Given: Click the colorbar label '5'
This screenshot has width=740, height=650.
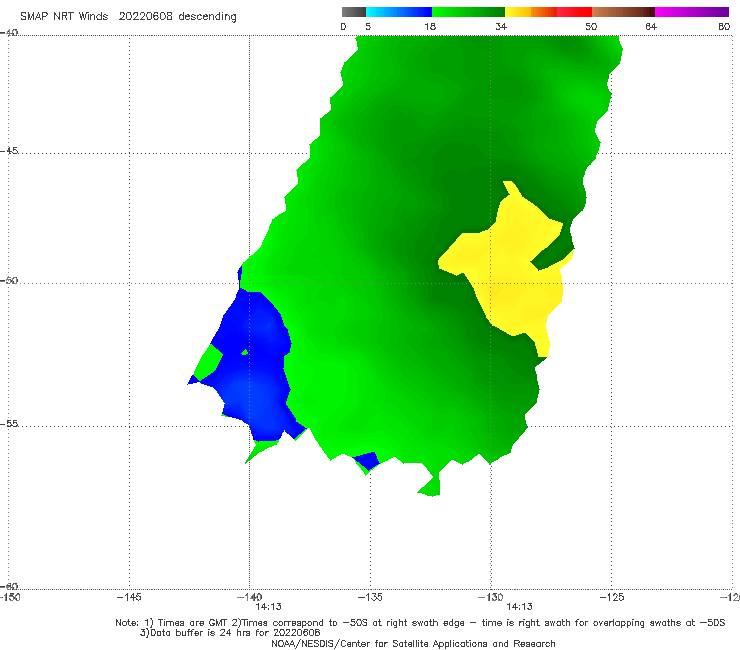Looking at the screenshot, I should [x=368, y=26].
